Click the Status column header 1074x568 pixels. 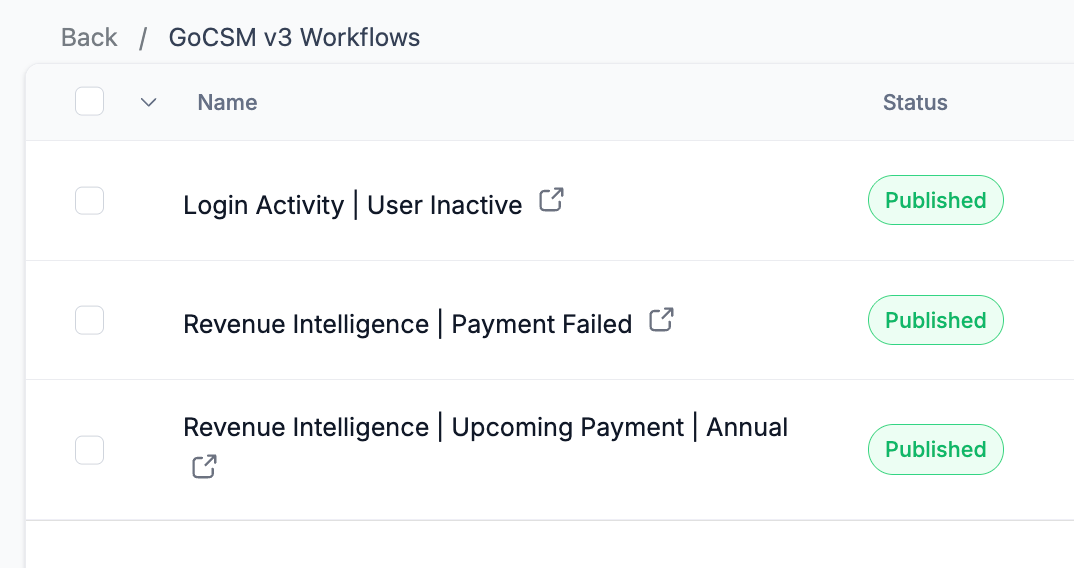pos(915,102)
